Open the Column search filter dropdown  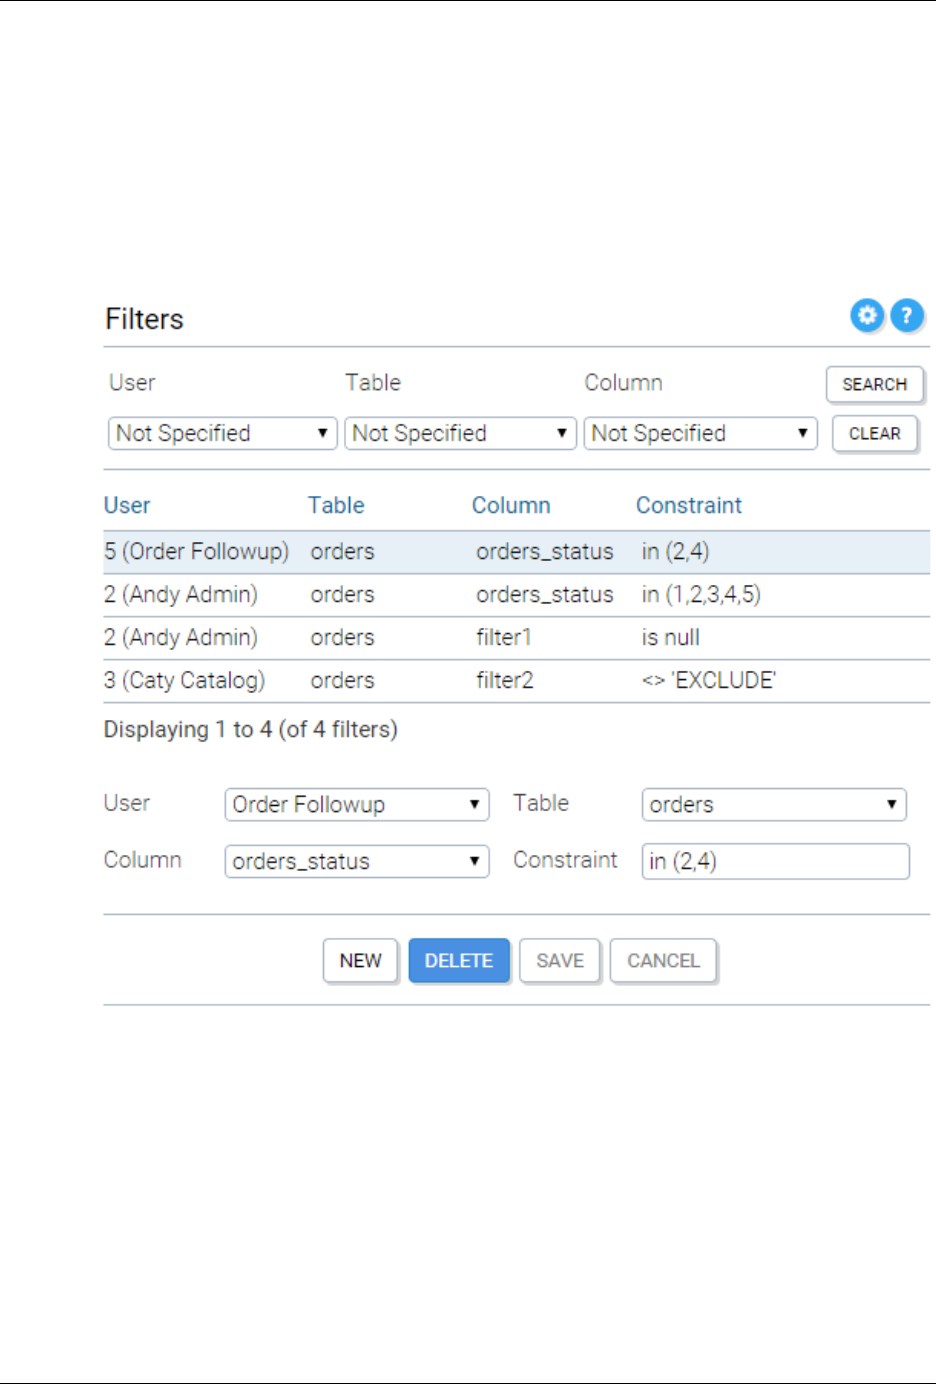(x=700, y=433)
